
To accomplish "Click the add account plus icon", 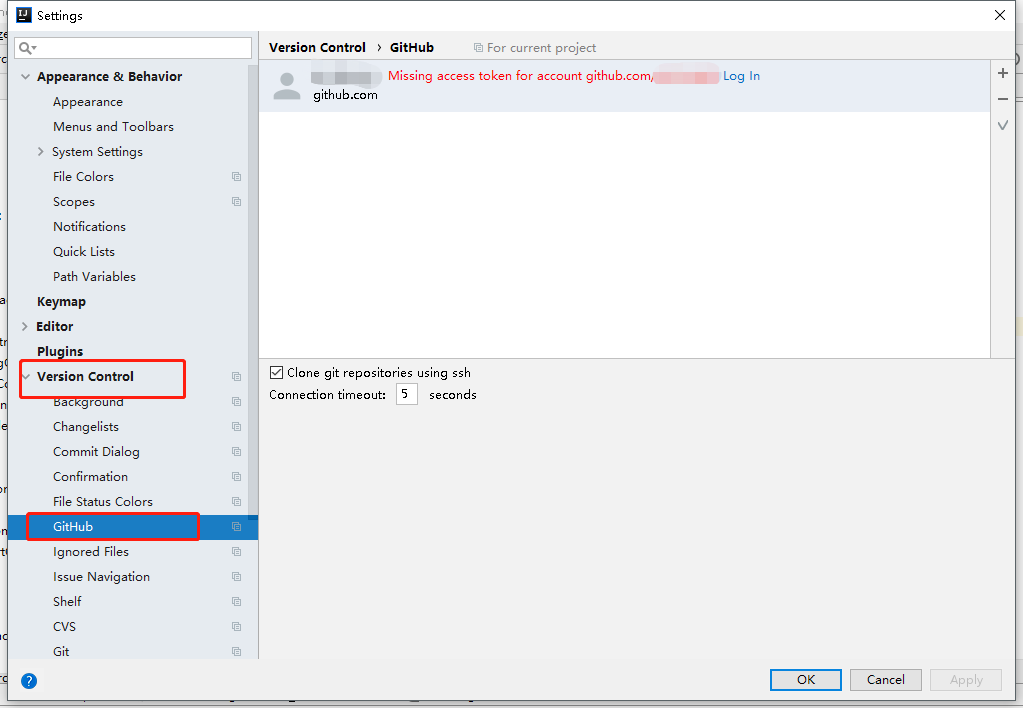I will pyautogui.click(x=1003, y=73).
